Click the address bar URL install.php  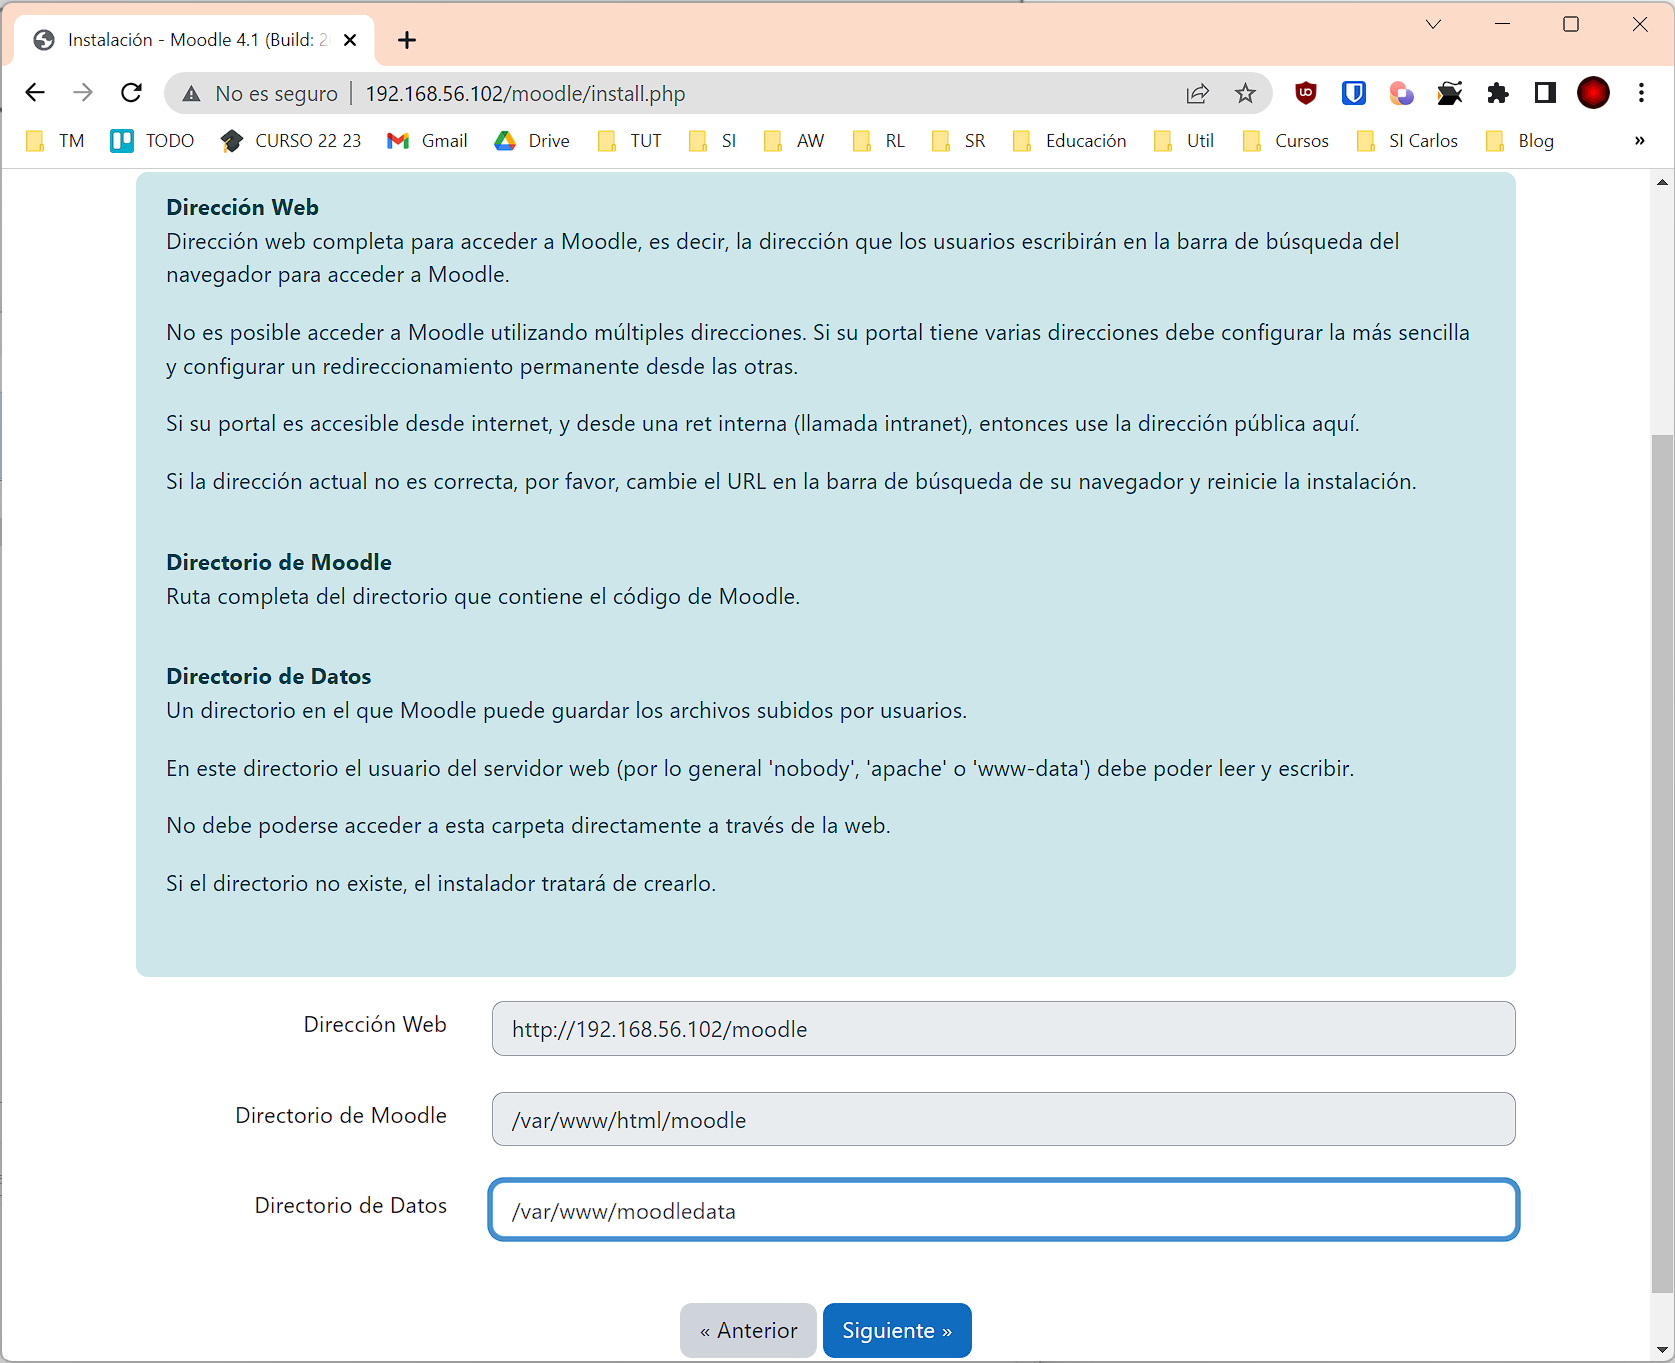coord(525,94)
